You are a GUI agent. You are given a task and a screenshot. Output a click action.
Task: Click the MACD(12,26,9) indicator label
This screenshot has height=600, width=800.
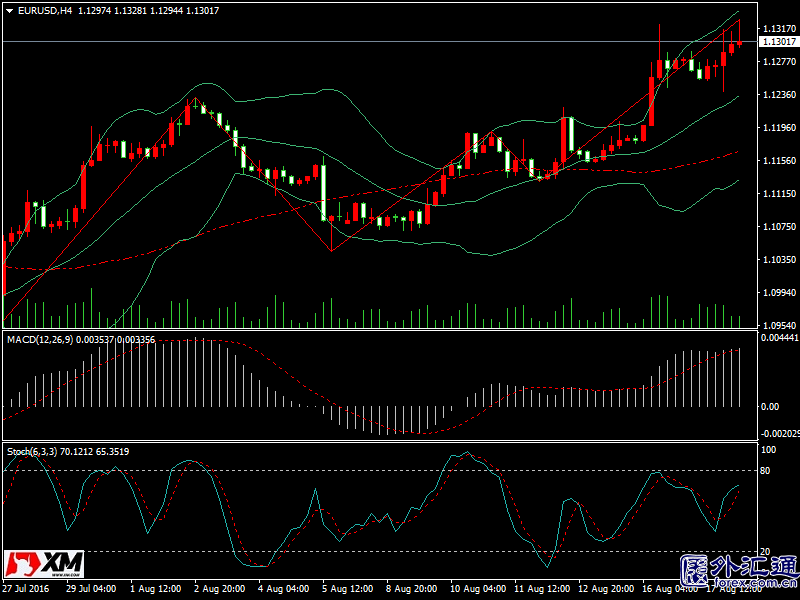point(40,340)
